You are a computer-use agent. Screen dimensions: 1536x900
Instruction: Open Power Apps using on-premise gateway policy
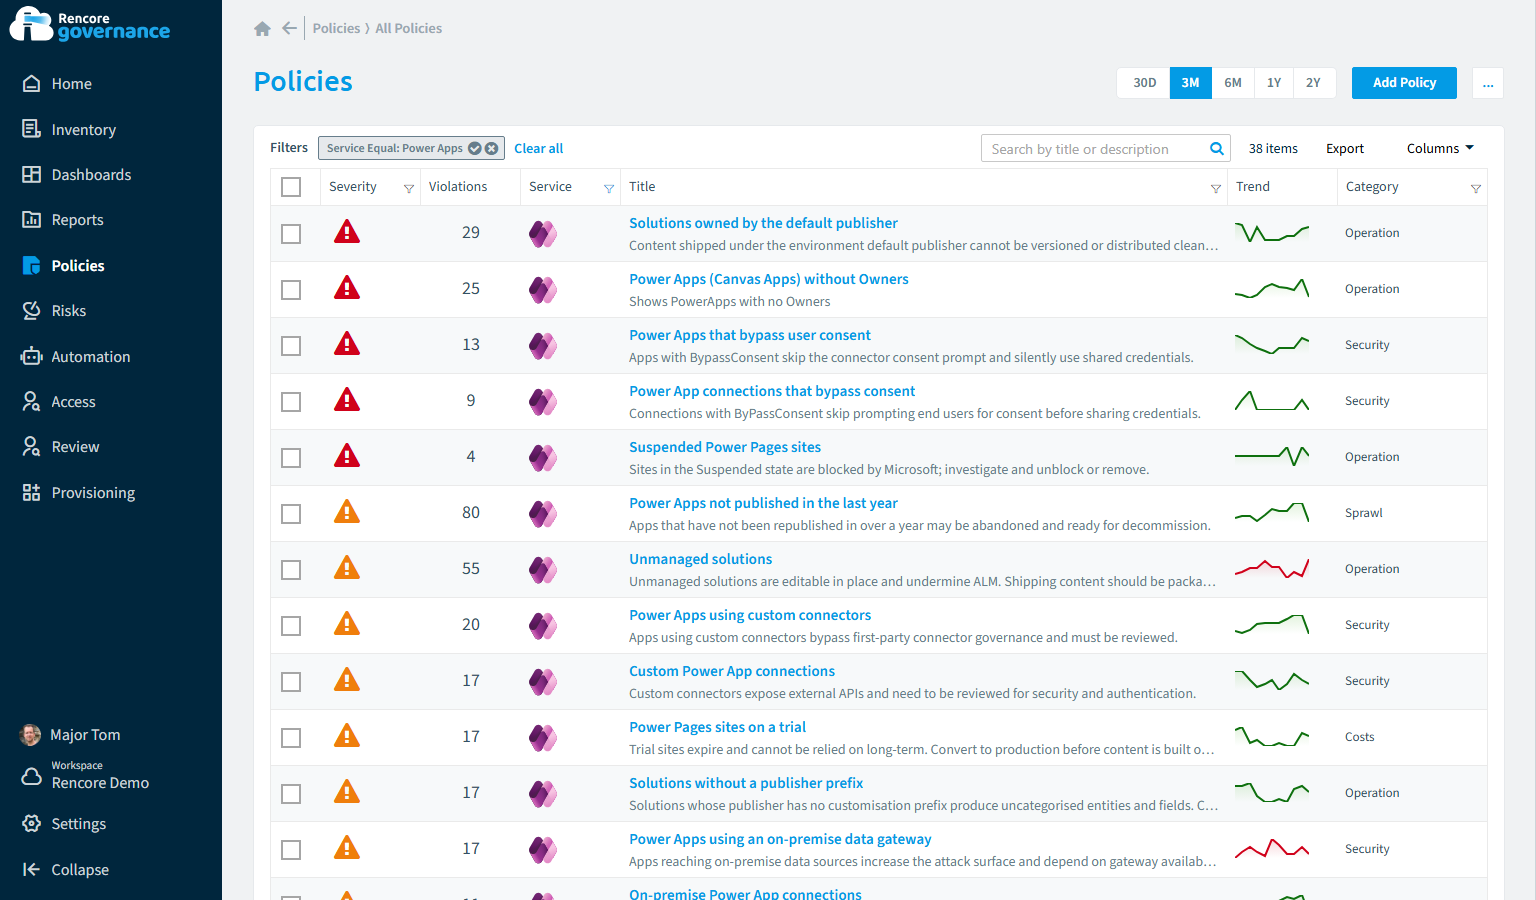point(780,839)
